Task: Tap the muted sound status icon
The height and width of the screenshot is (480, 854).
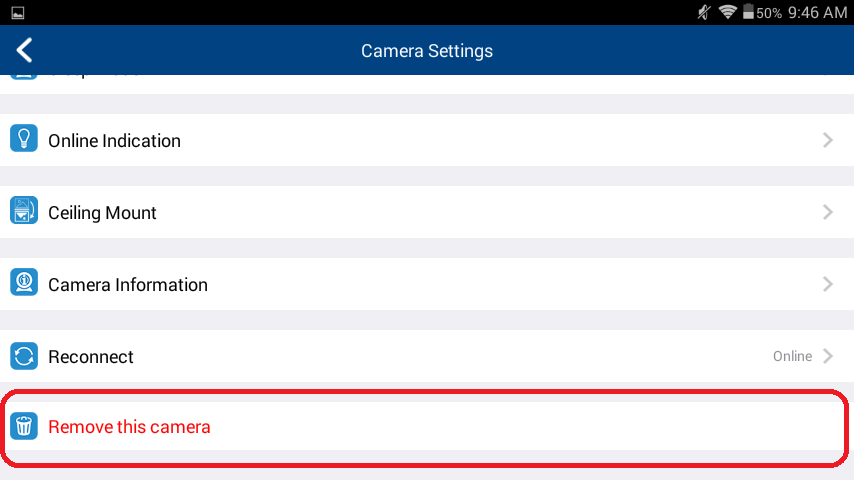Action: click(x=704, y=12)
